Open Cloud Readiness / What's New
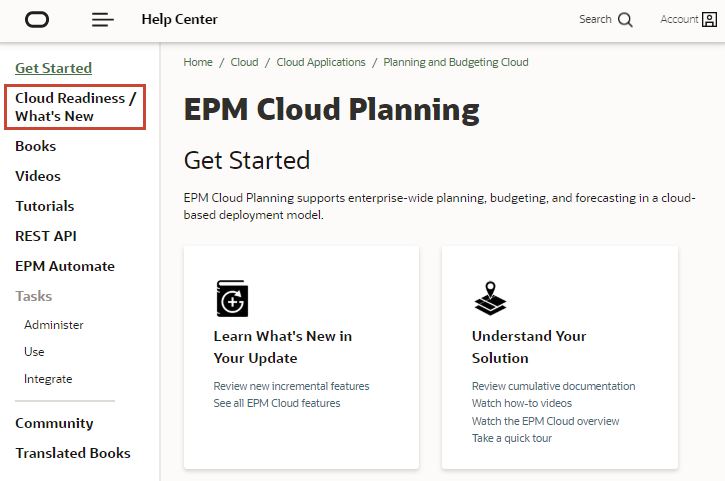This screenshot has width=725, height=481. [x=75, y=107]
